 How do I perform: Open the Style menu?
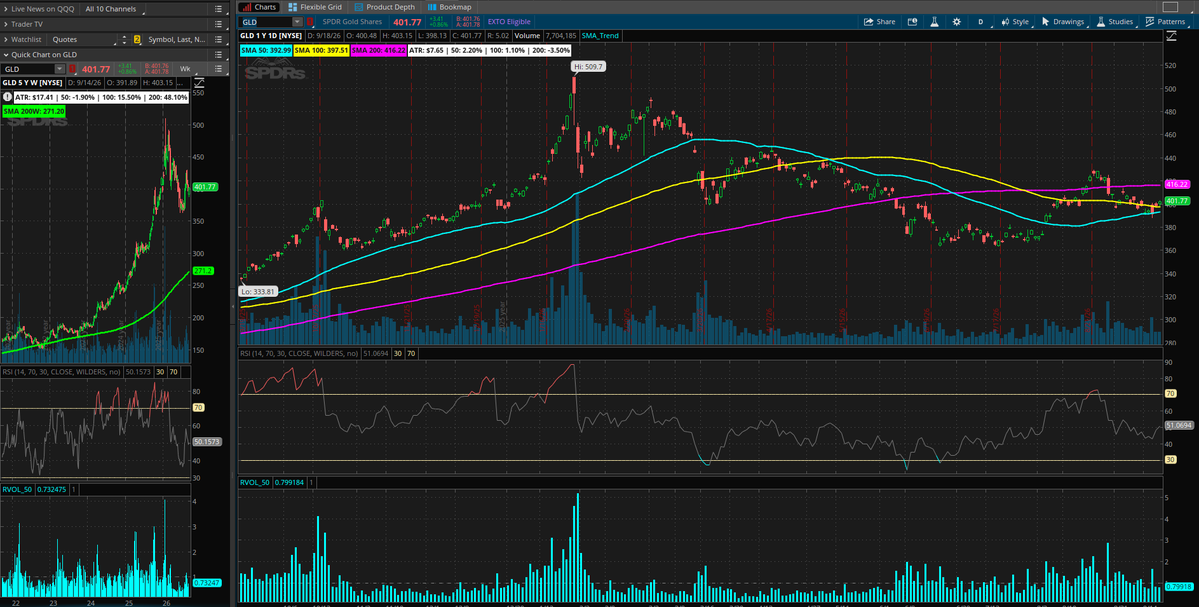click(x=1015, y=22)
